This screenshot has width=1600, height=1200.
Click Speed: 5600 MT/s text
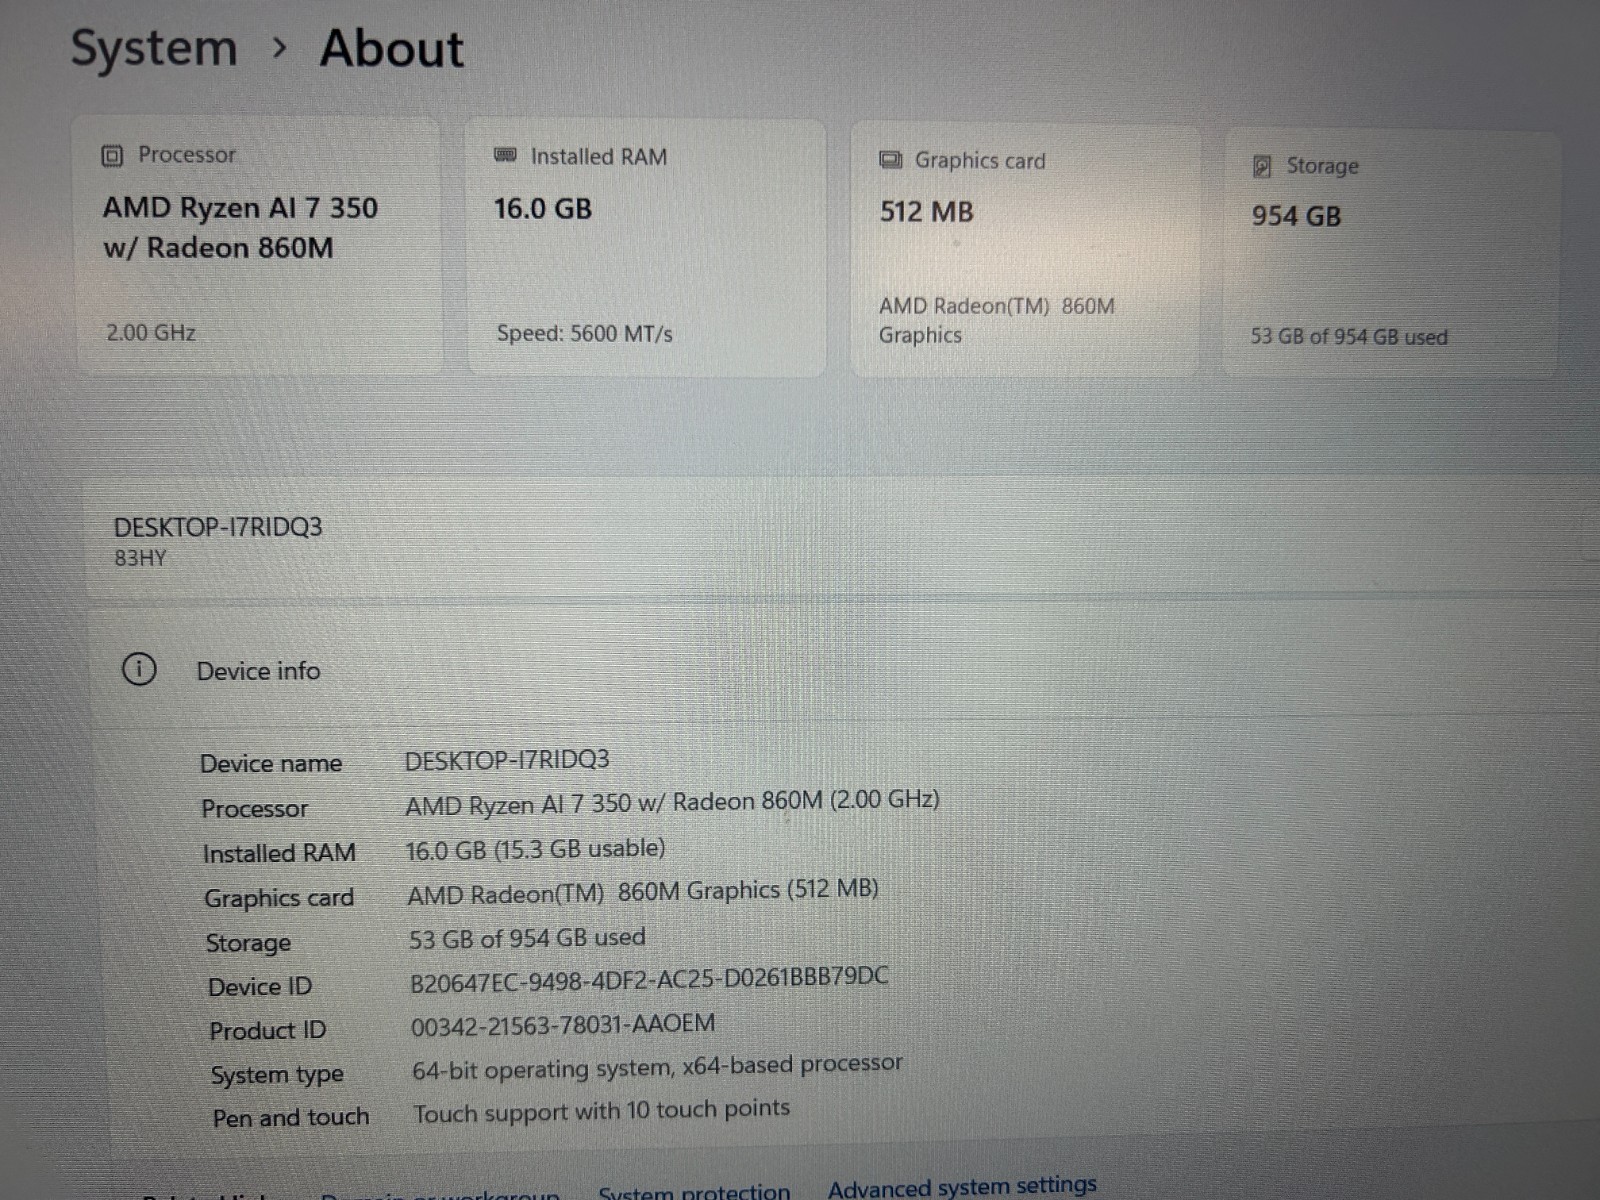[585, 333]
